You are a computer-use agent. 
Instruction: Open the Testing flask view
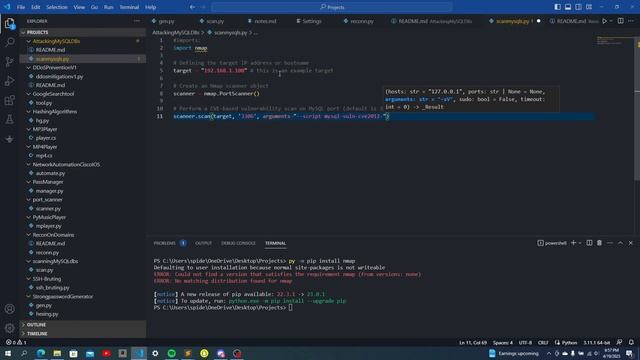click(x=9, y=120)
